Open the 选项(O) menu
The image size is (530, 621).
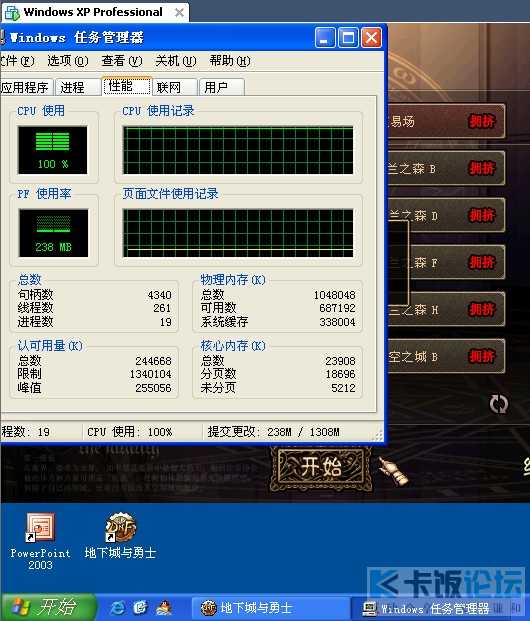(68, 61)
